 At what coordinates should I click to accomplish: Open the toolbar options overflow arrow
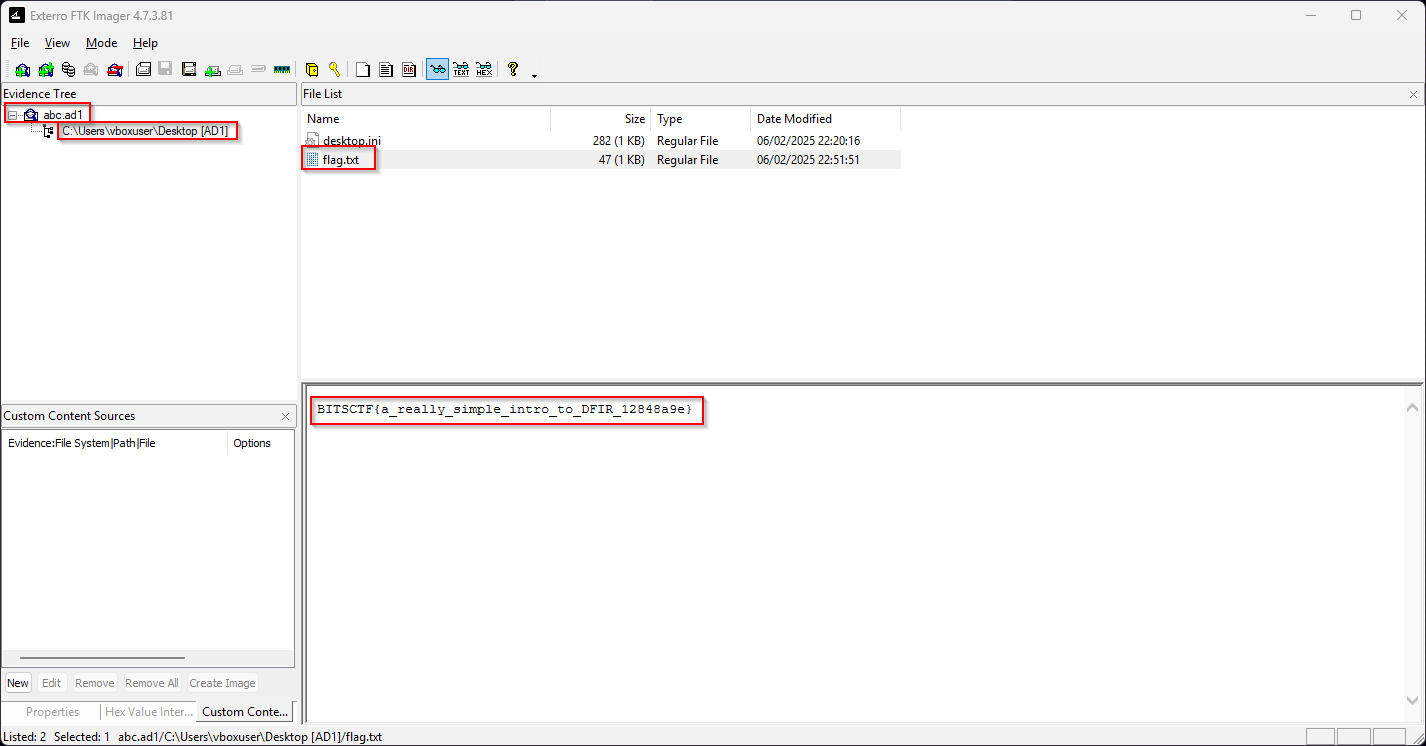pyautogui.click(x=534, y=75)
